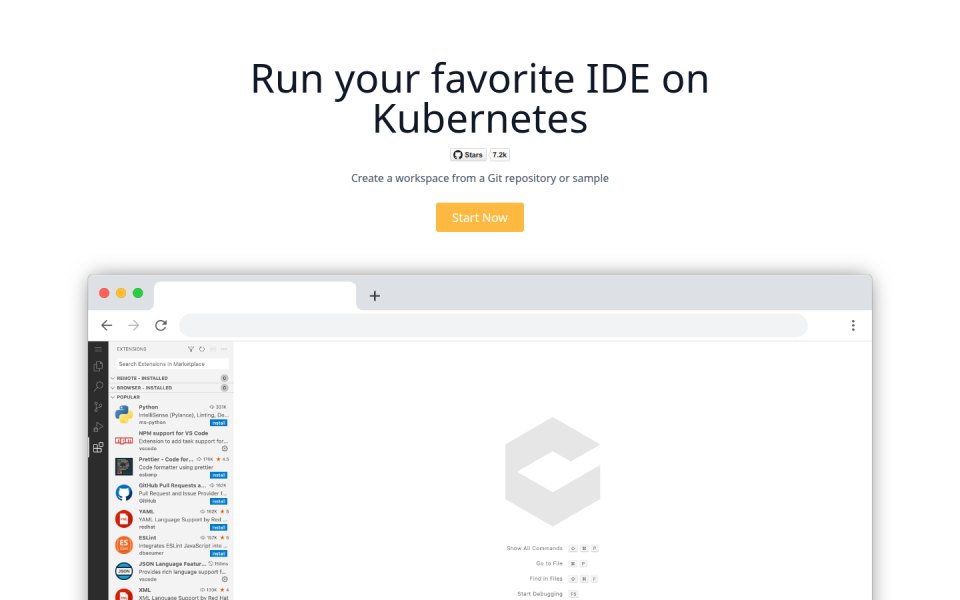Install the Prettier extension
This screenshot has height=600, width=960.
click(219, 475)
